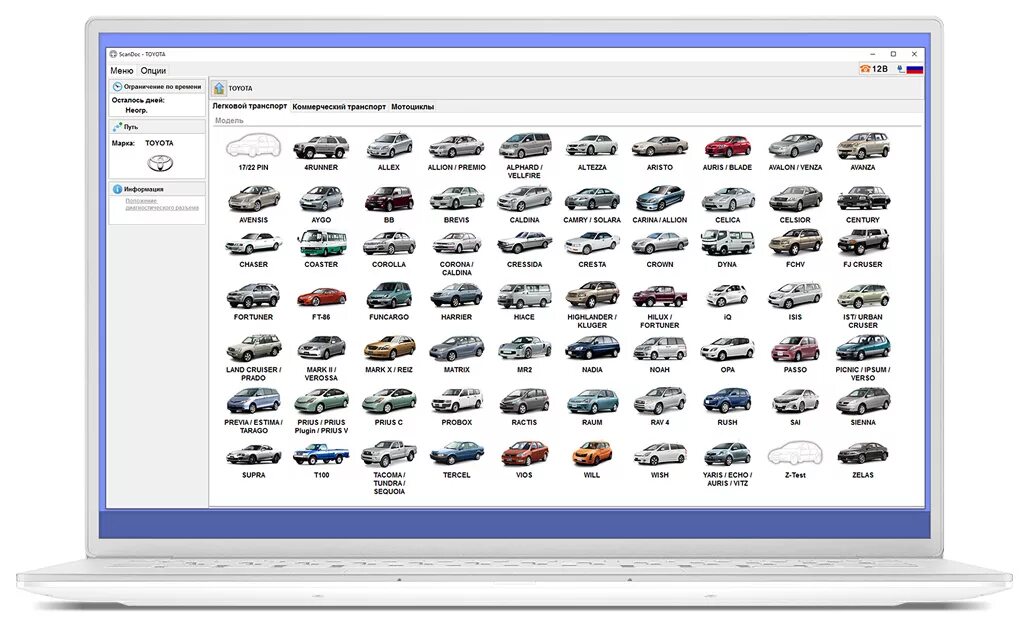Viewport: 1024px width, 626px height.
Task: Select the CELICA model
Action: (728, 204)
